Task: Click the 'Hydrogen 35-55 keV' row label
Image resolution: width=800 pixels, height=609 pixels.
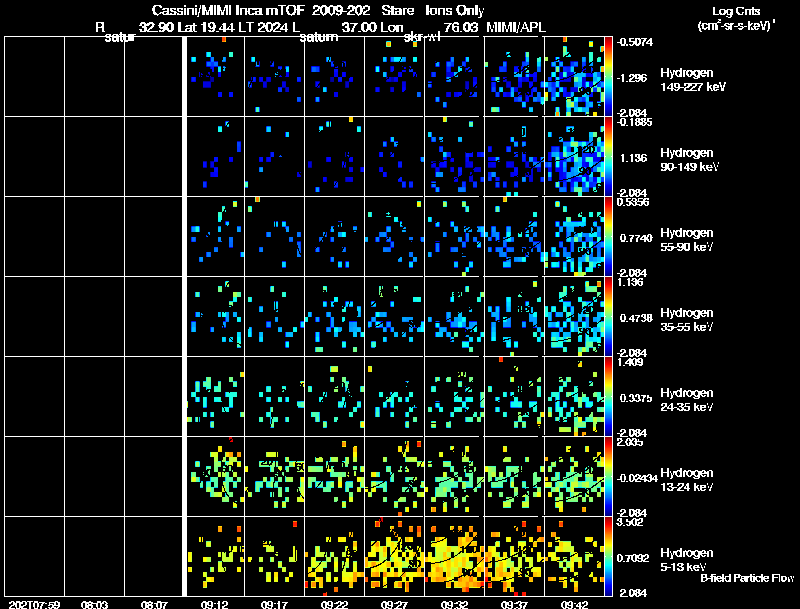Action: point(687,320)
